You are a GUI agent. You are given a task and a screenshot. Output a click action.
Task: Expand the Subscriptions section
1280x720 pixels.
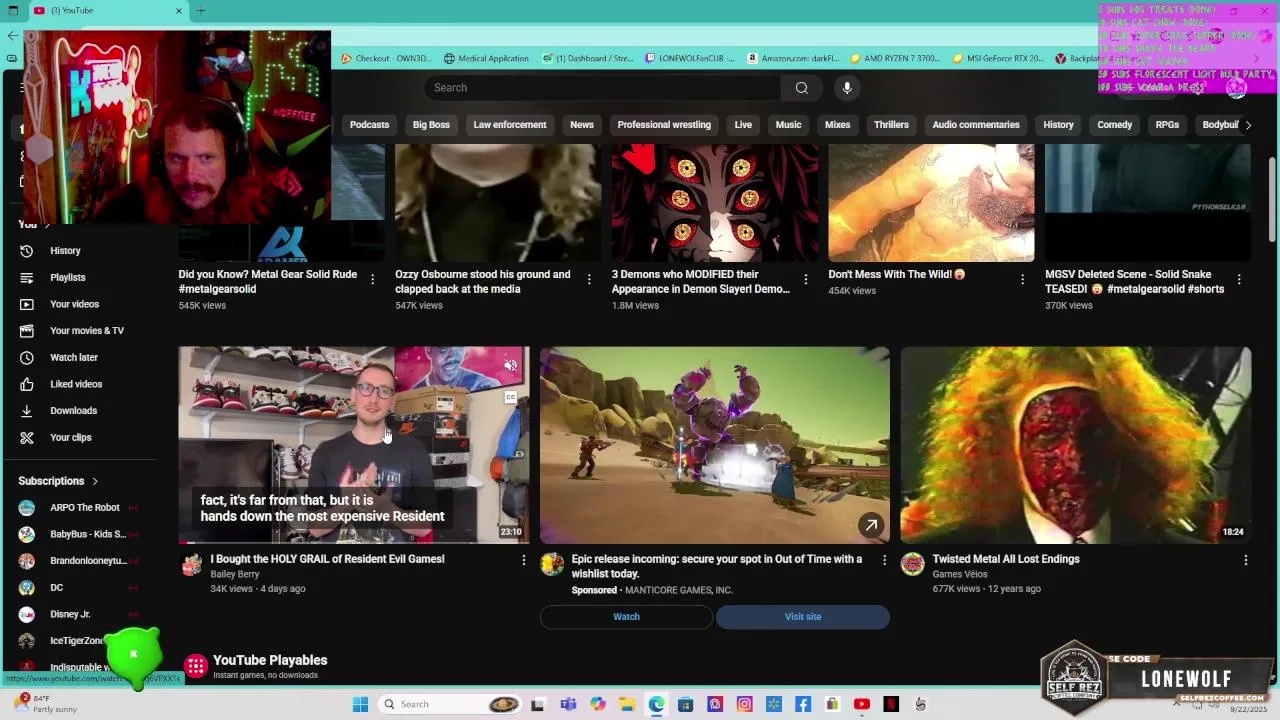pos(59,481)
